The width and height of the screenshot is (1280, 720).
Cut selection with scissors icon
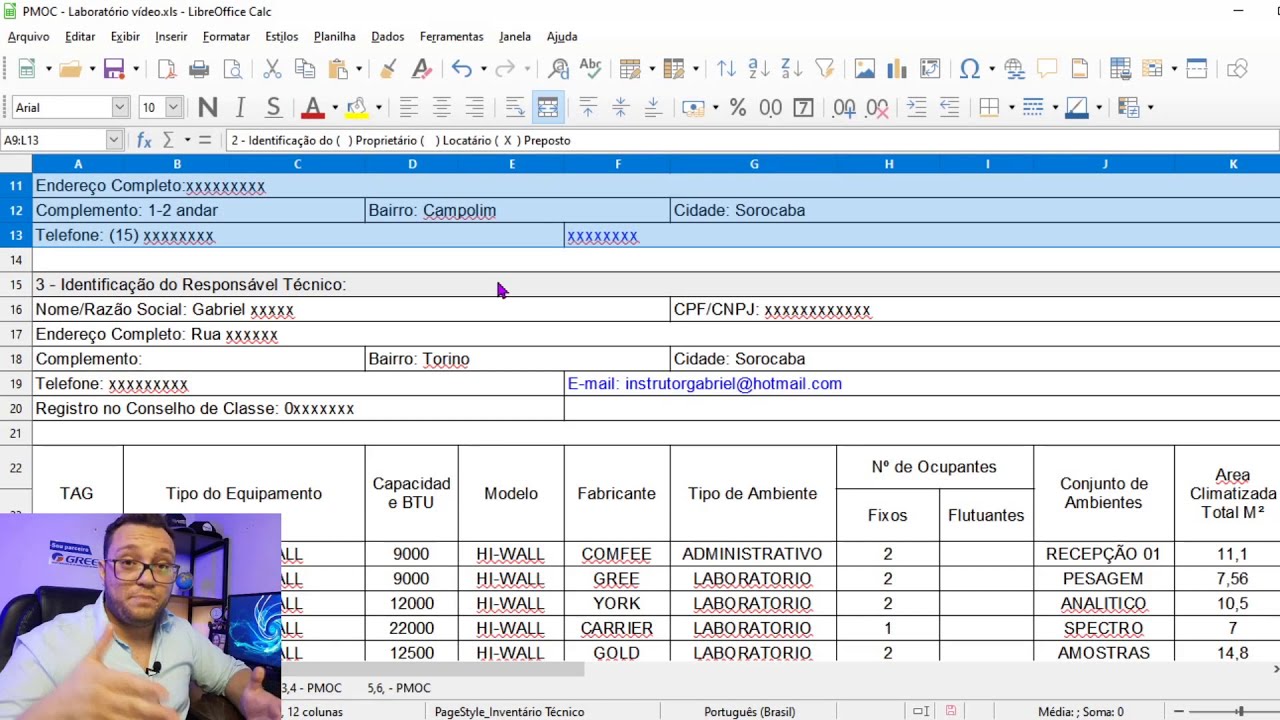272,69
